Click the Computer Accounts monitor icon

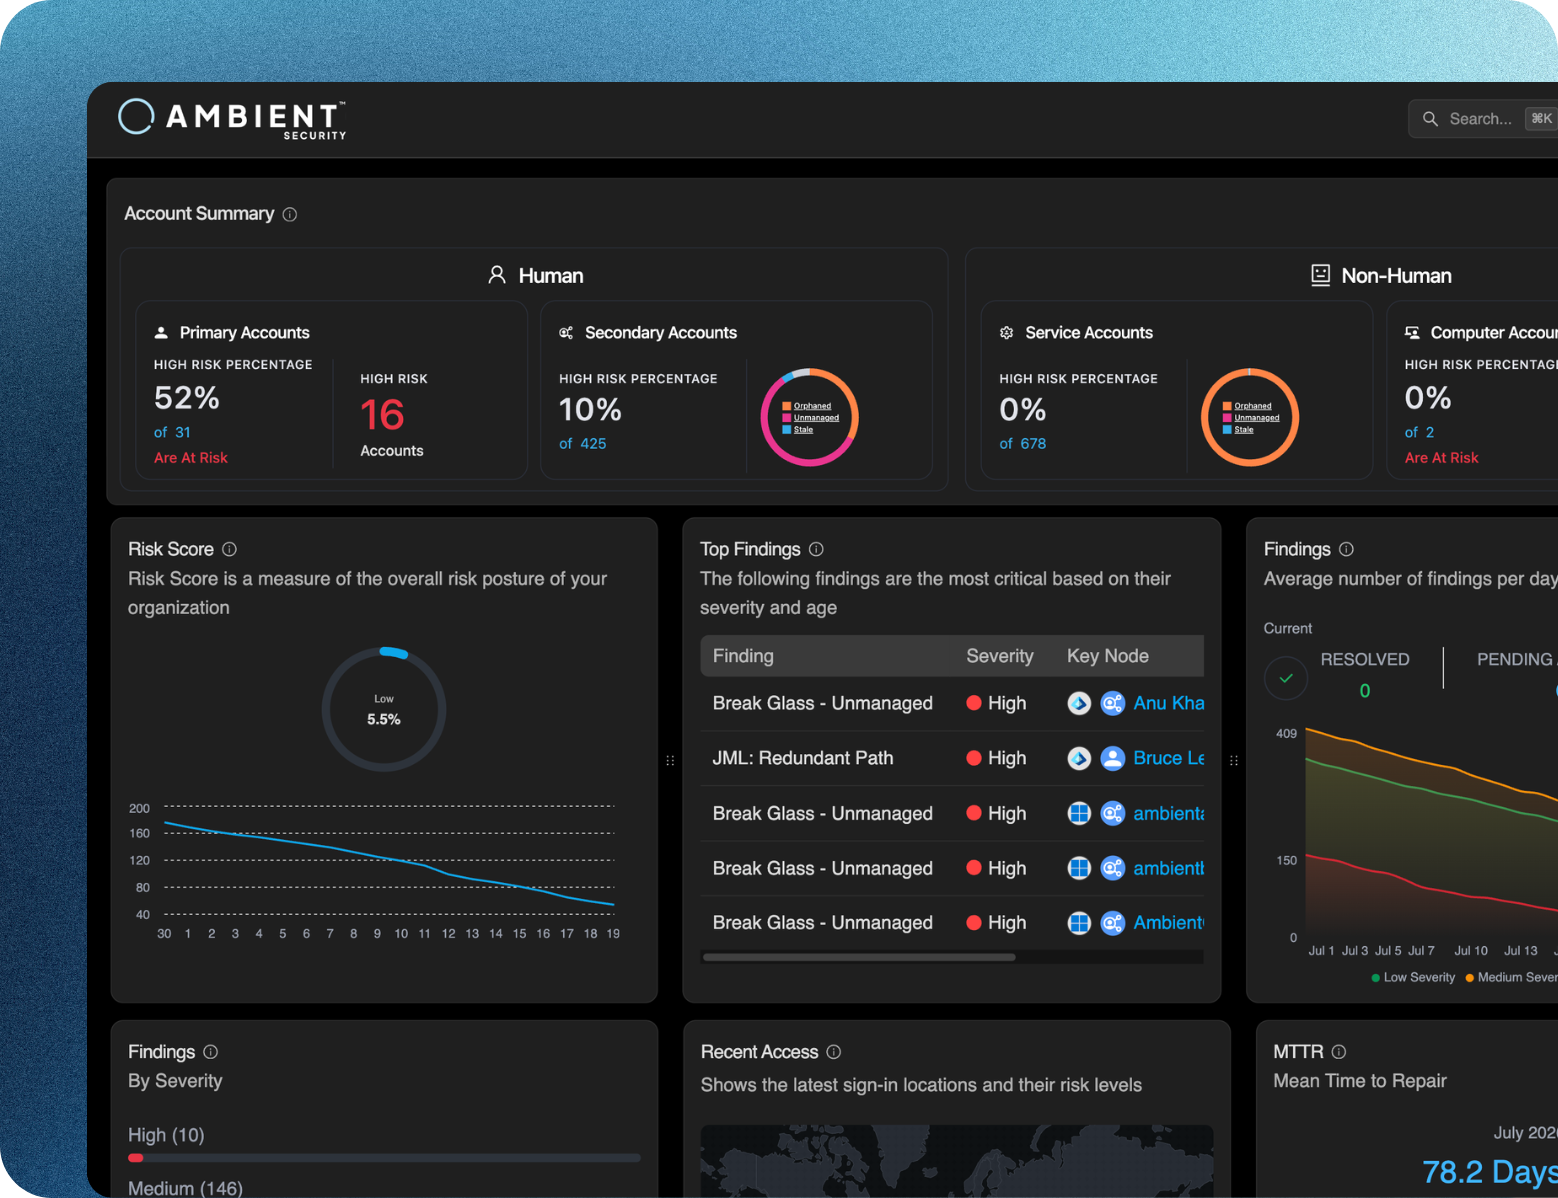[x=1412, y=333]
